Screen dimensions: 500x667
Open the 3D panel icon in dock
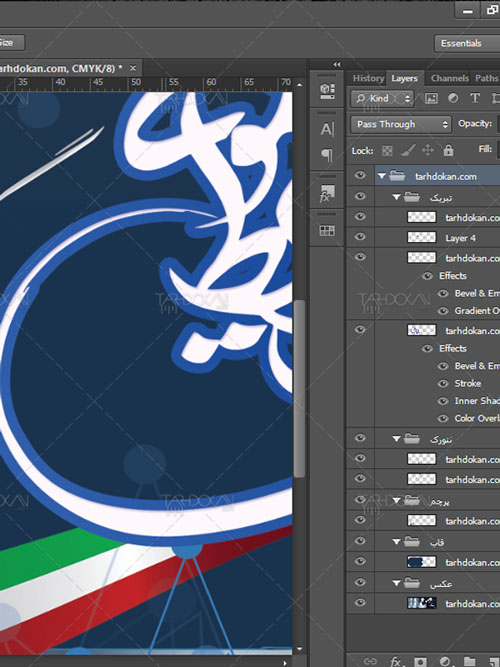pos(327,91)
